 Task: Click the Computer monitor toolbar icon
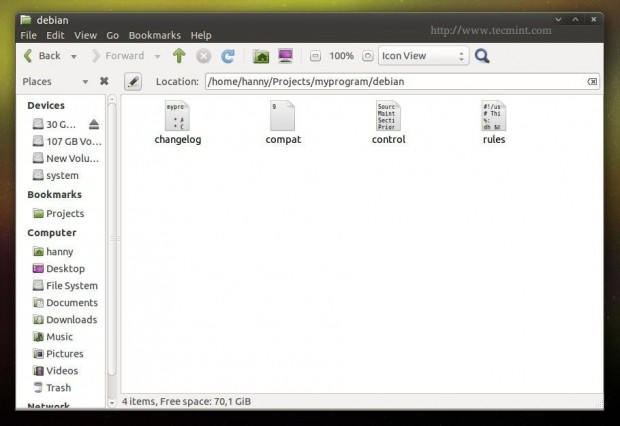pos(285,56)
